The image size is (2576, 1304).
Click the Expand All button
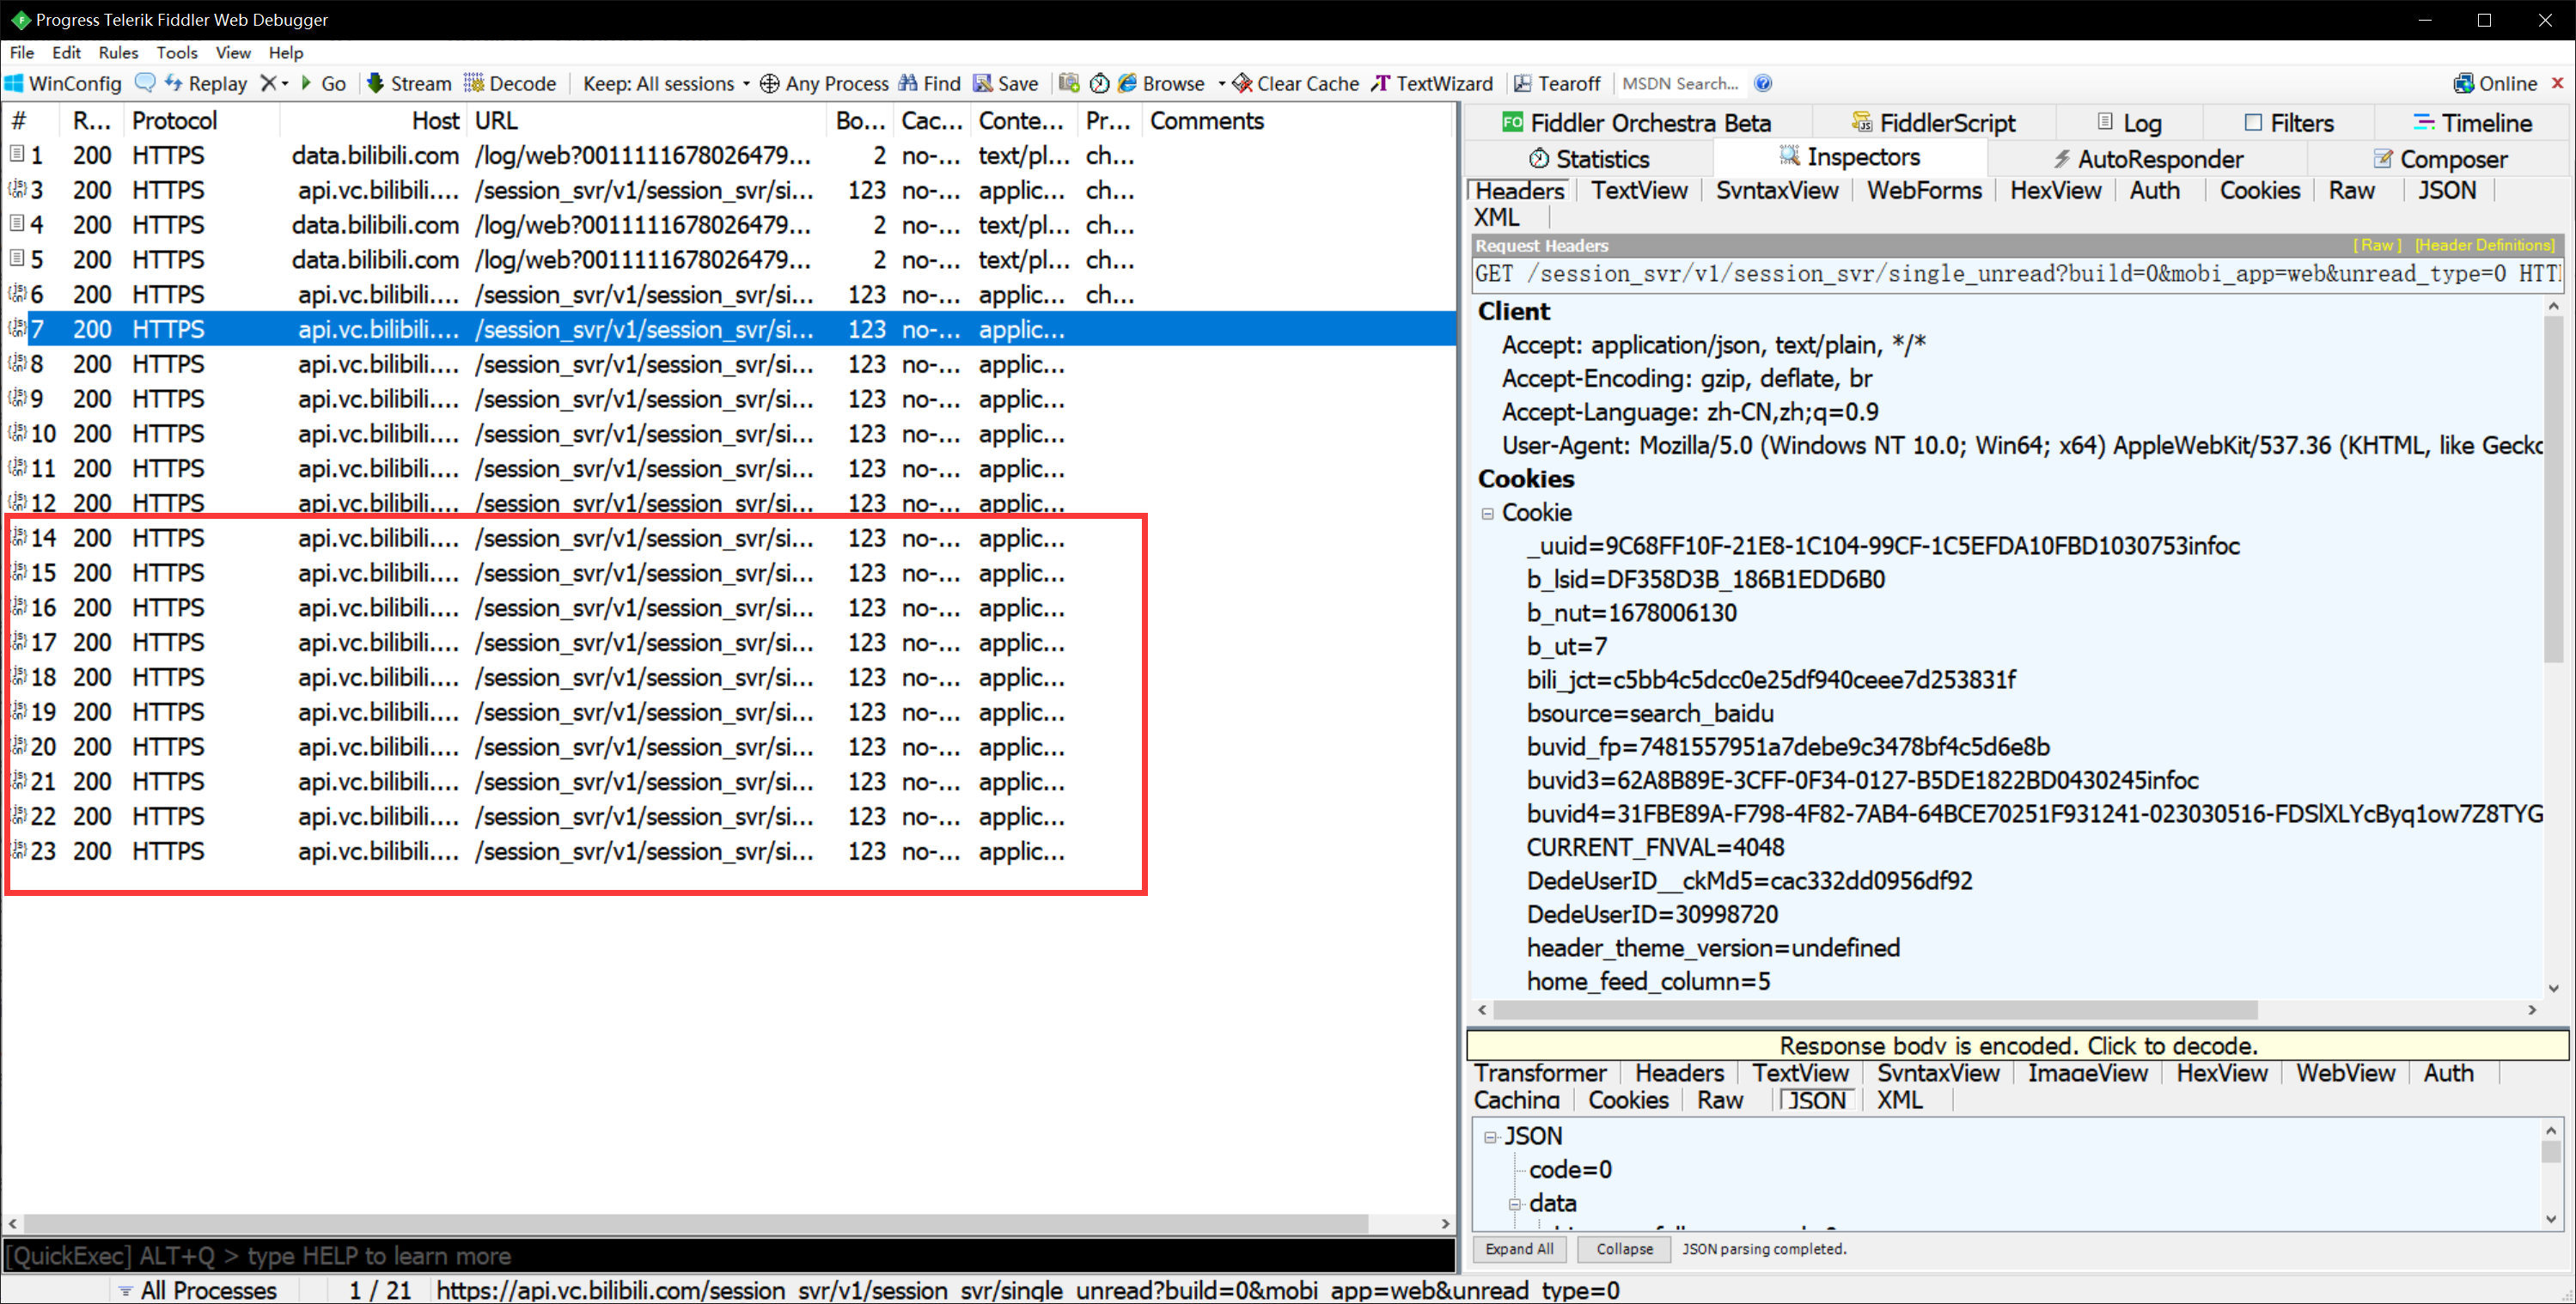[1518, 1249]
